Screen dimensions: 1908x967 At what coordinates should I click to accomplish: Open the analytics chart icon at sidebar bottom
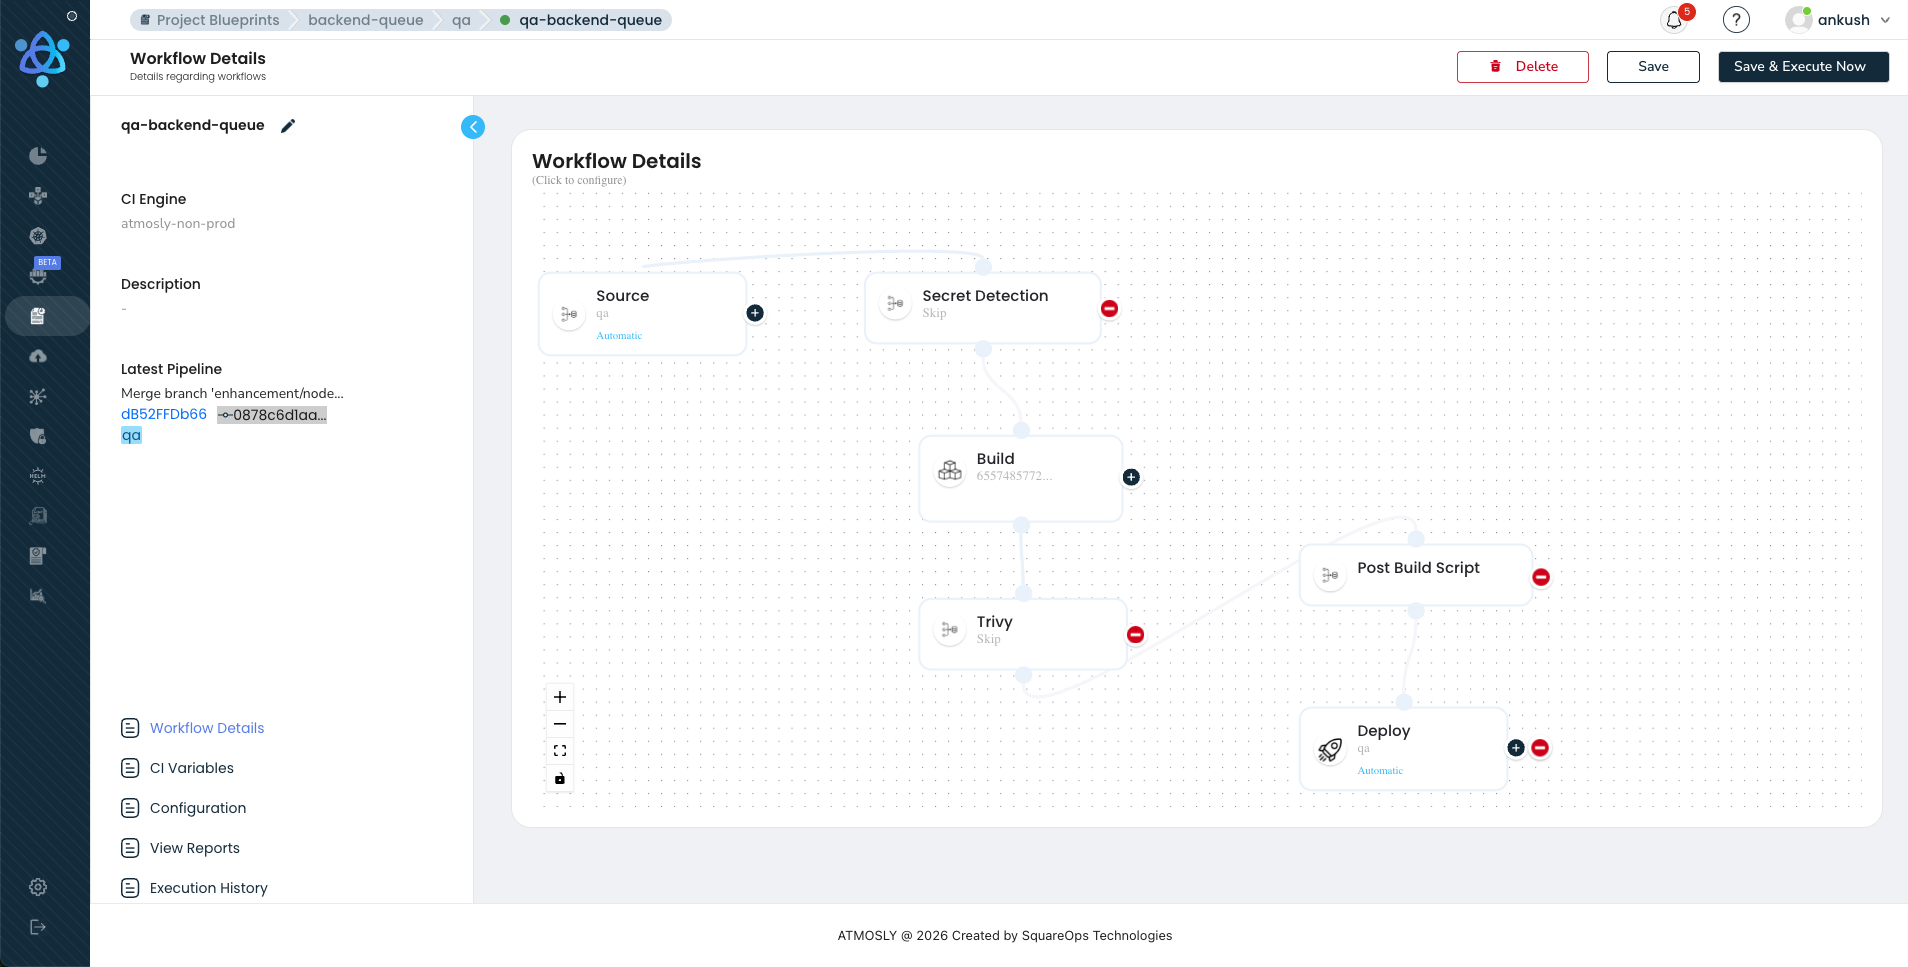tap(37, 595)
